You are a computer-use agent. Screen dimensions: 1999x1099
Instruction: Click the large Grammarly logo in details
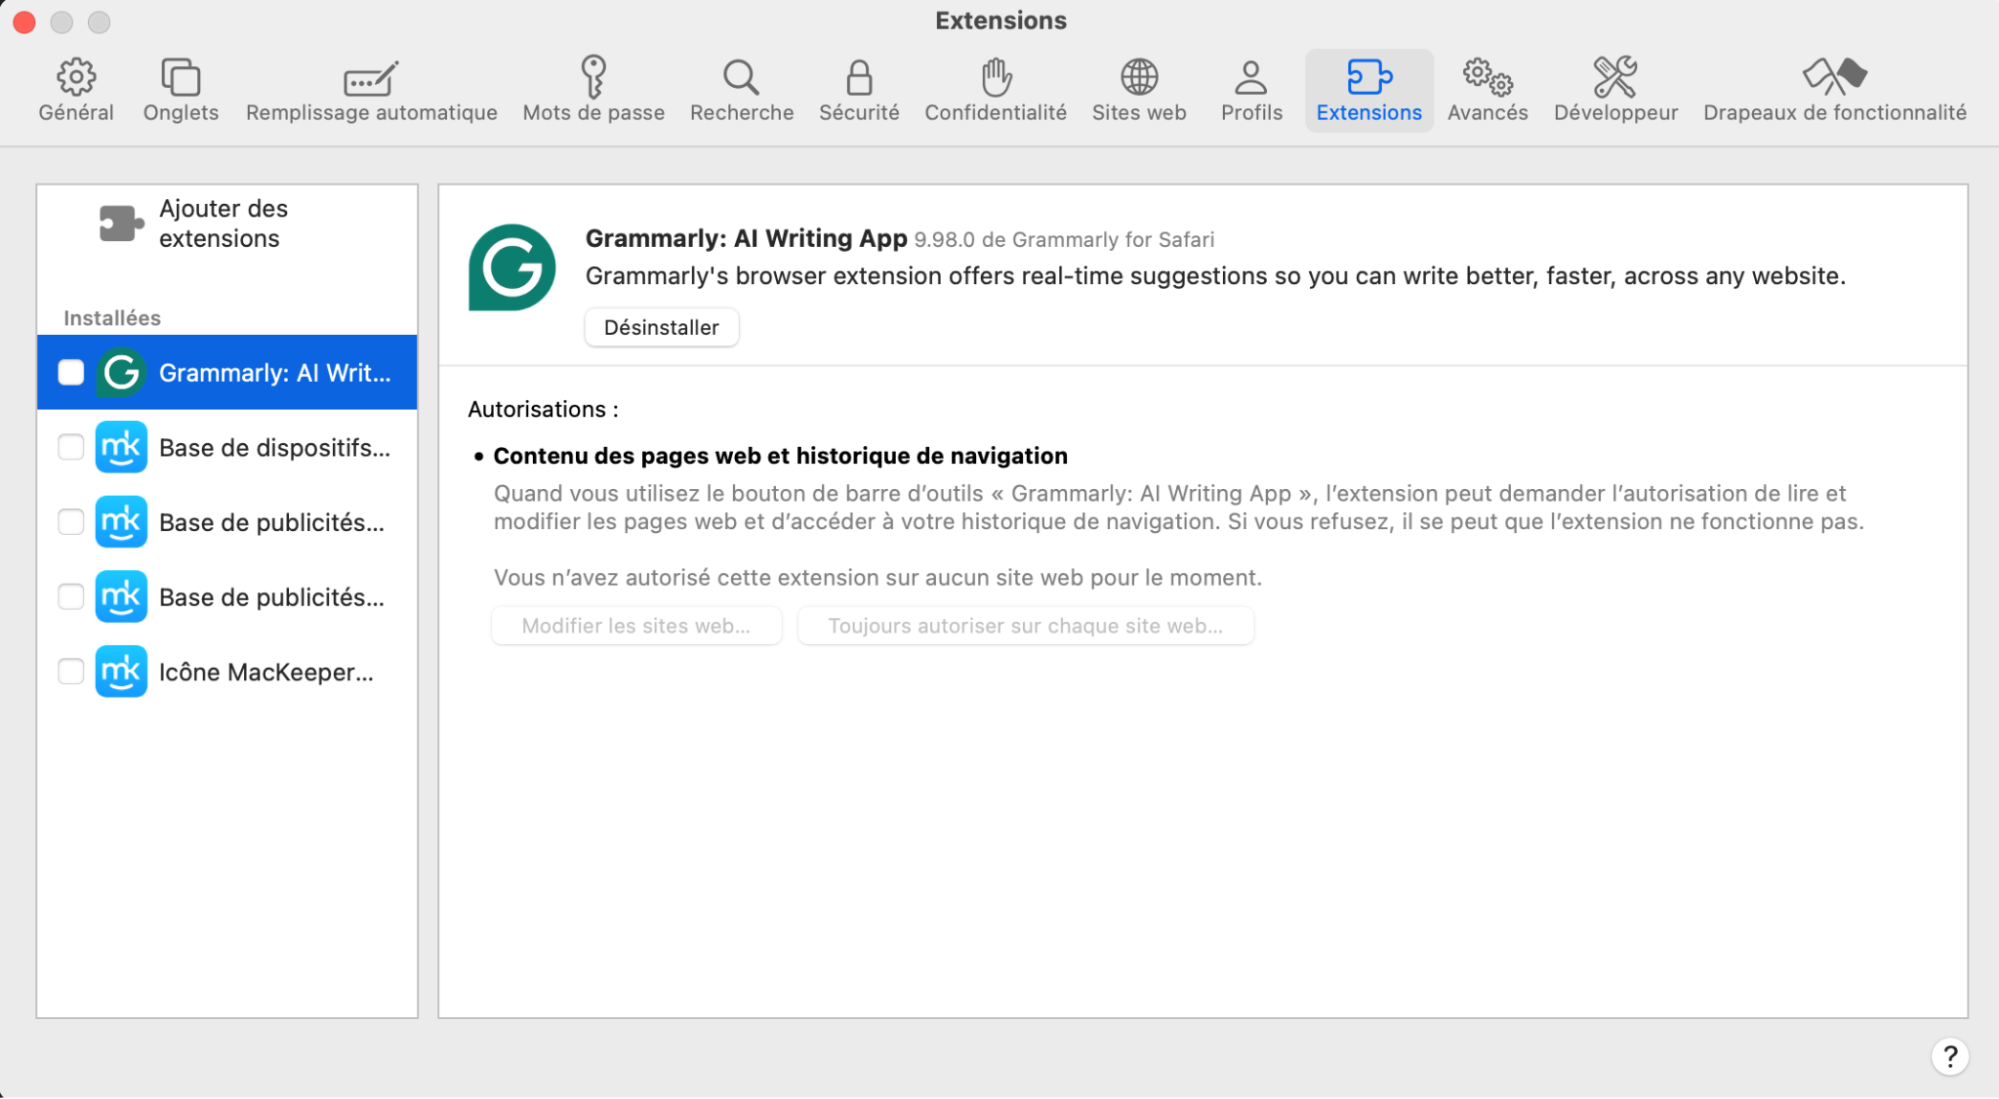click(512, 267)
